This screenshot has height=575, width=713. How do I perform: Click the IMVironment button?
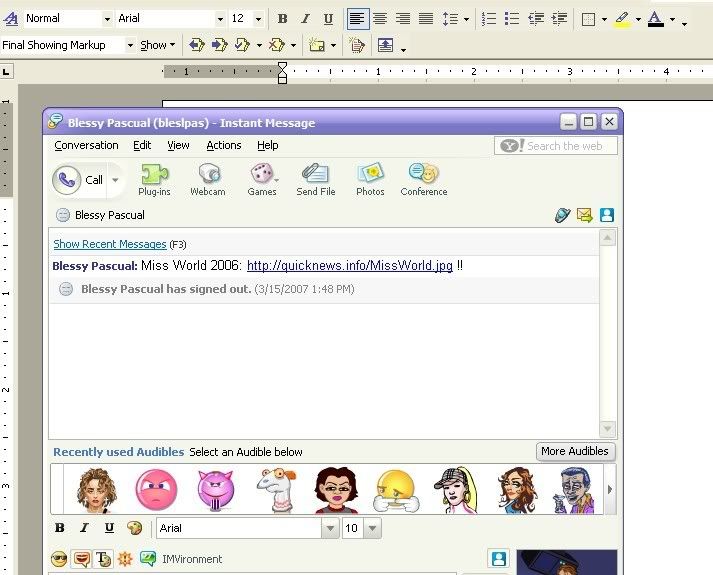click(181, 559)
